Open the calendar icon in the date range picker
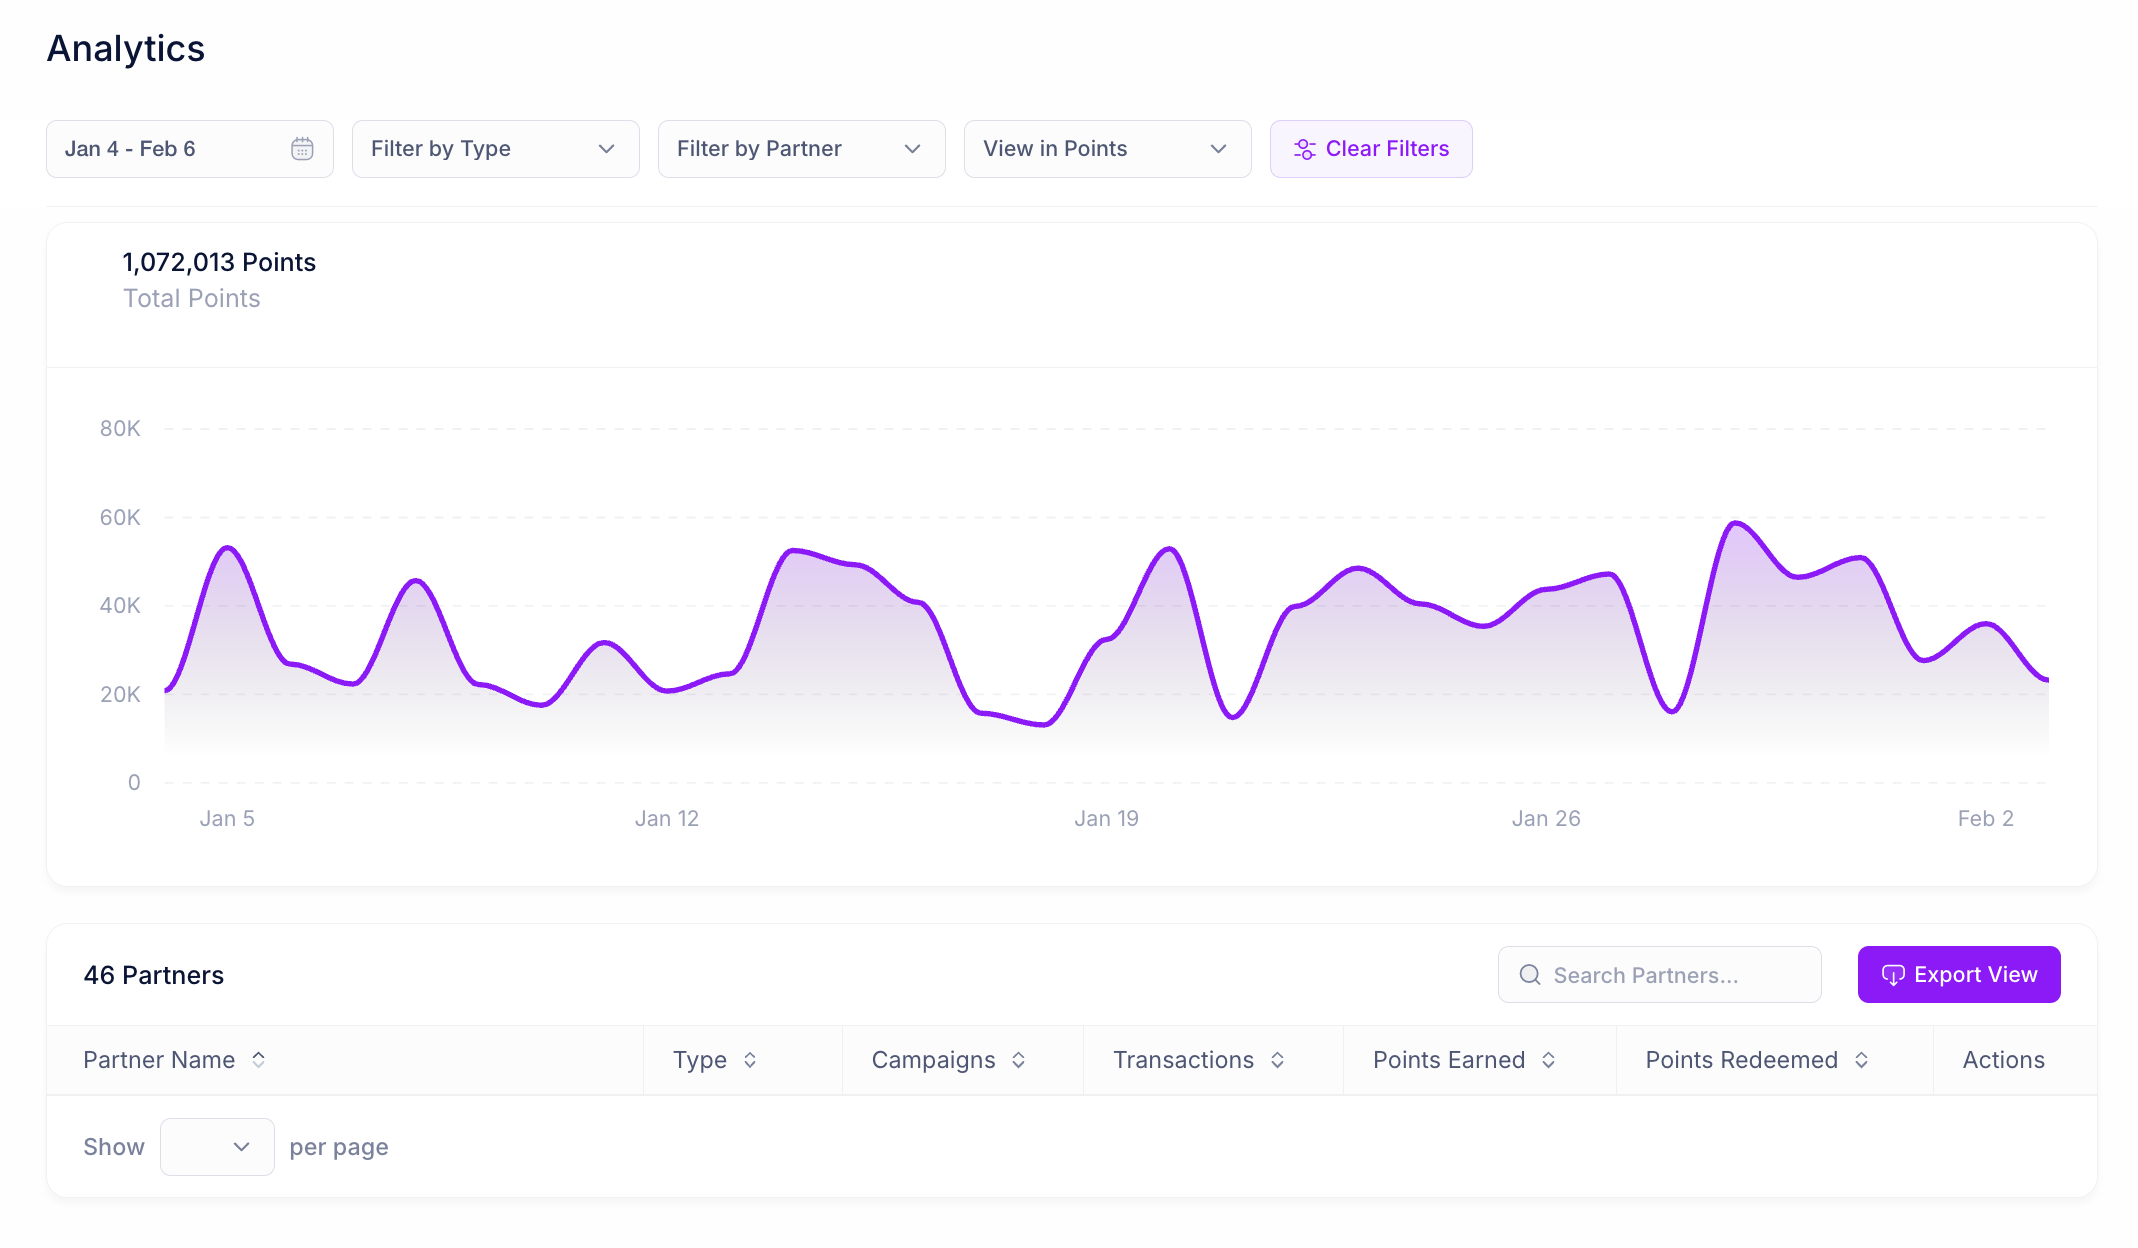2138x1248 pixels. point(301,148)
